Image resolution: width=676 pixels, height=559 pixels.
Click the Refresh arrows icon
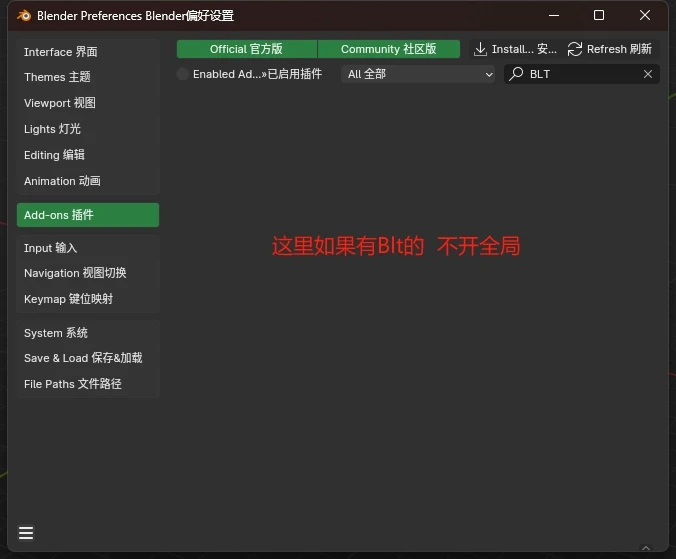point(575,49)
